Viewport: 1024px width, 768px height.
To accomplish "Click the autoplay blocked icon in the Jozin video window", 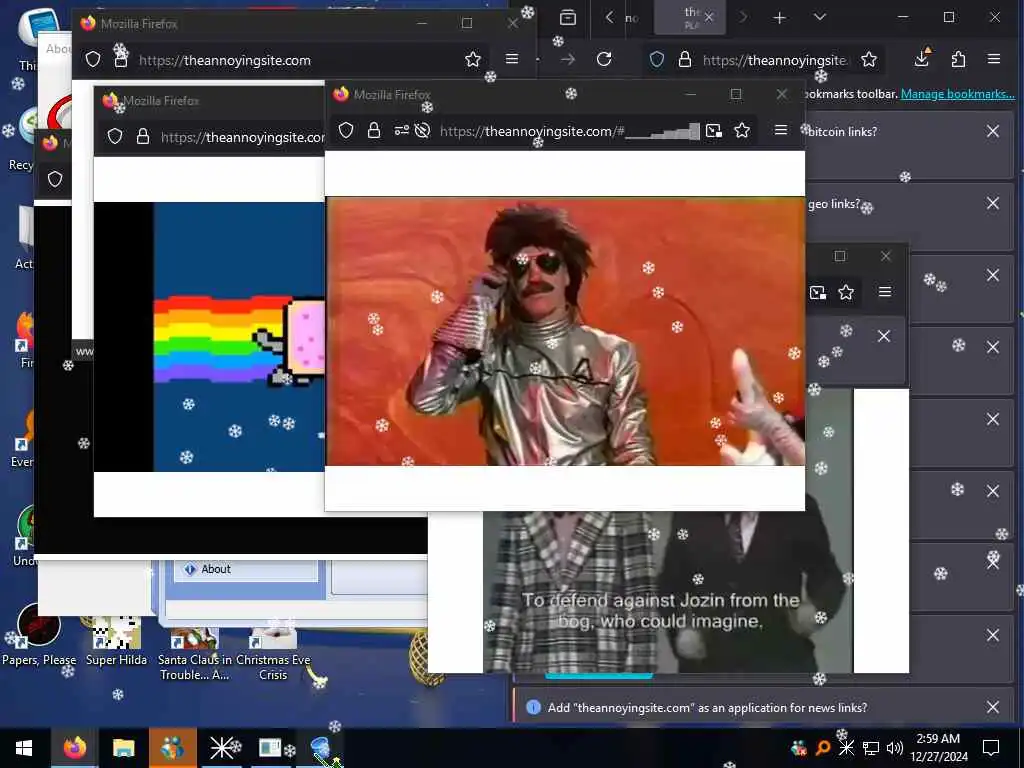I will click(423, 131).
